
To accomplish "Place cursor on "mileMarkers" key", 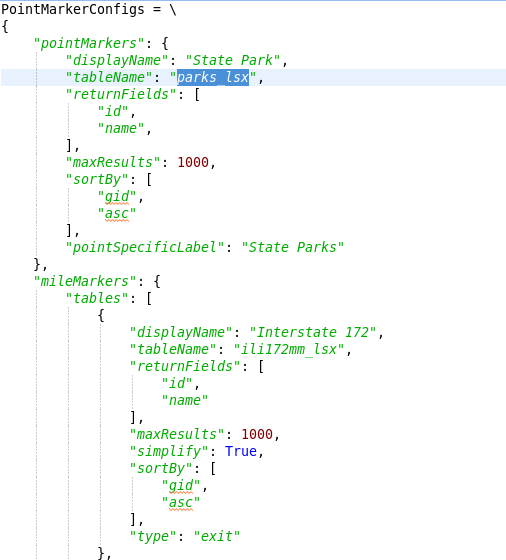I will coord(85,281).
